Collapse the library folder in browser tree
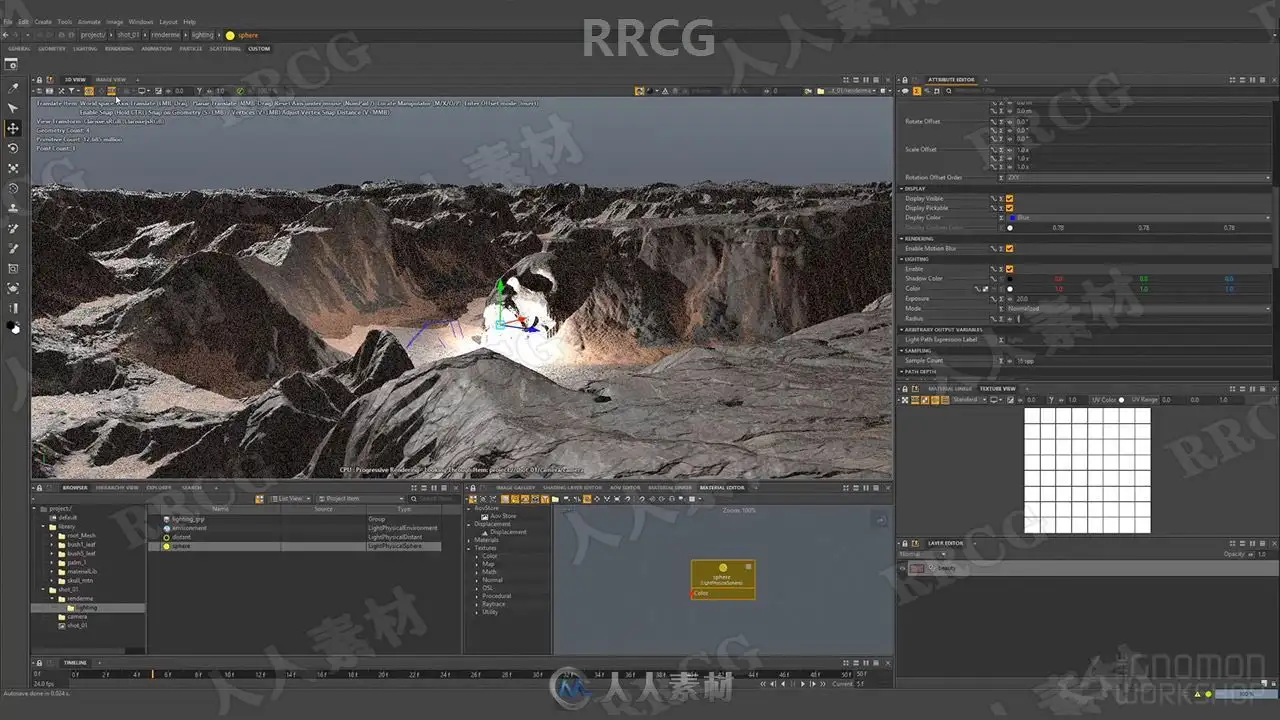The height and width of the screenshot is (720, 1280). point(44,526)
